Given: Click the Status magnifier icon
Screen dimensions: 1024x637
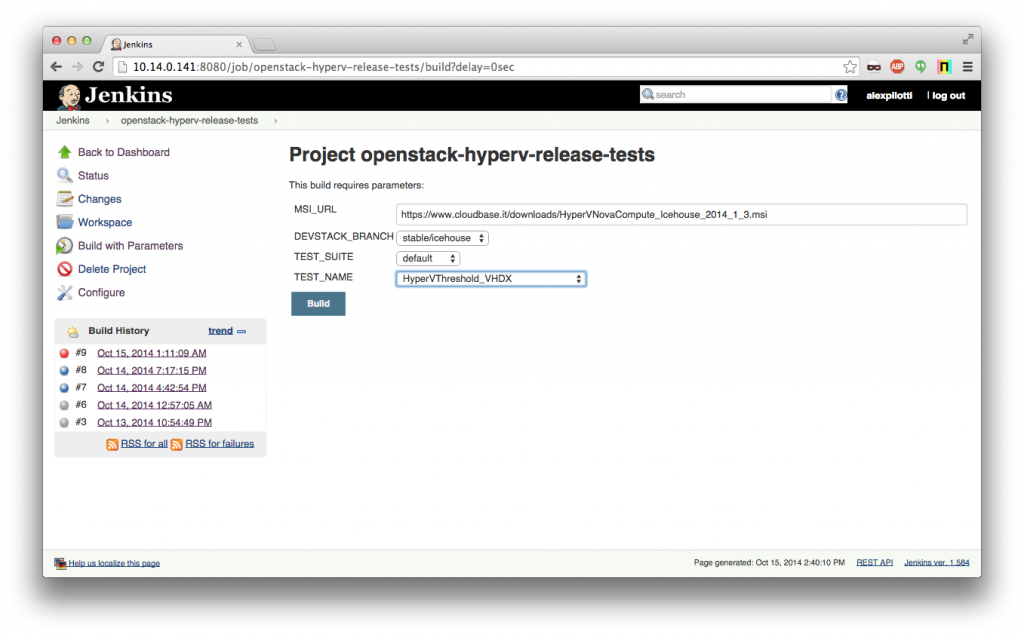Looking at the screenshot, I should [x=65, y=176].
